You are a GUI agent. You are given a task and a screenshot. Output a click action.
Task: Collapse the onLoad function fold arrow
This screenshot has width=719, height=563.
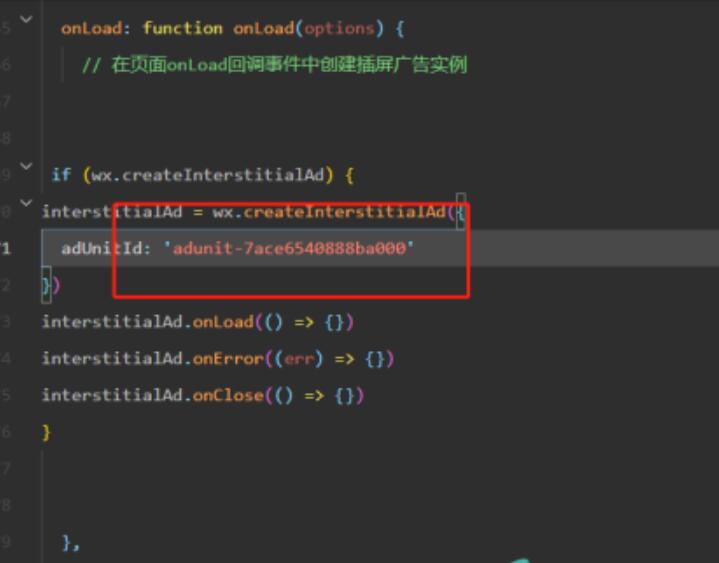click(26, 19)
